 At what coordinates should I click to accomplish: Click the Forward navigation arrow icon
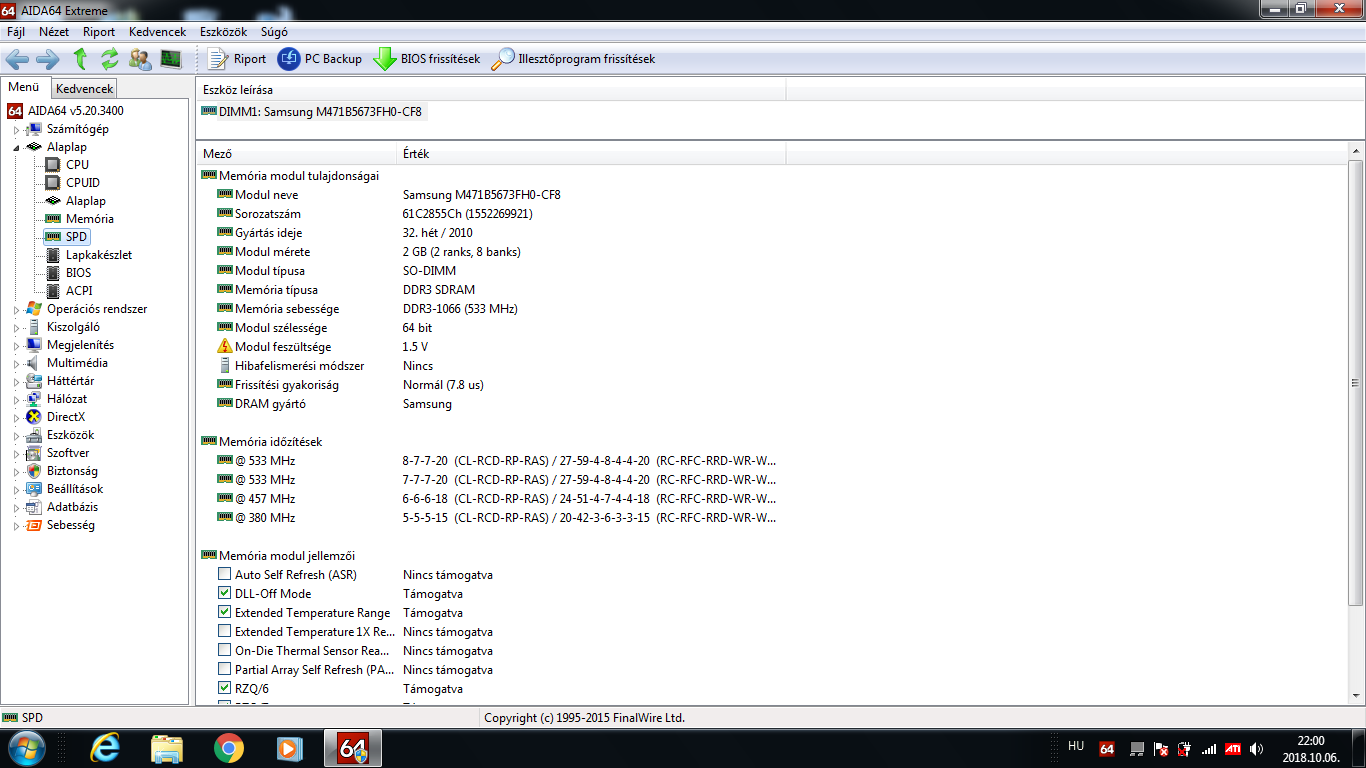tap(47, 59)
